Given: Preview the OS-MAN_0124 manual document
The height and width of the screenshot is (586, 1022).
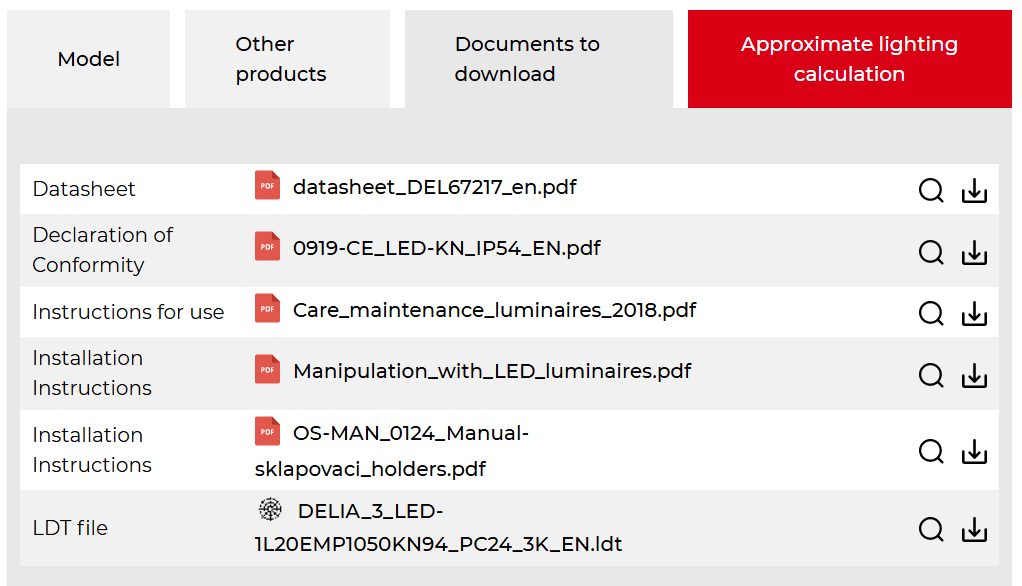Looking at the screenshot, I should (931, 451).
